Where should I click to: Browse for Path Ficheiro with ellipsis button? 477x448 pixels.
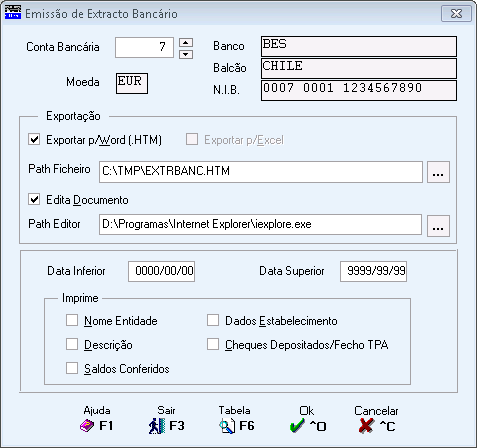click(438, 172)
